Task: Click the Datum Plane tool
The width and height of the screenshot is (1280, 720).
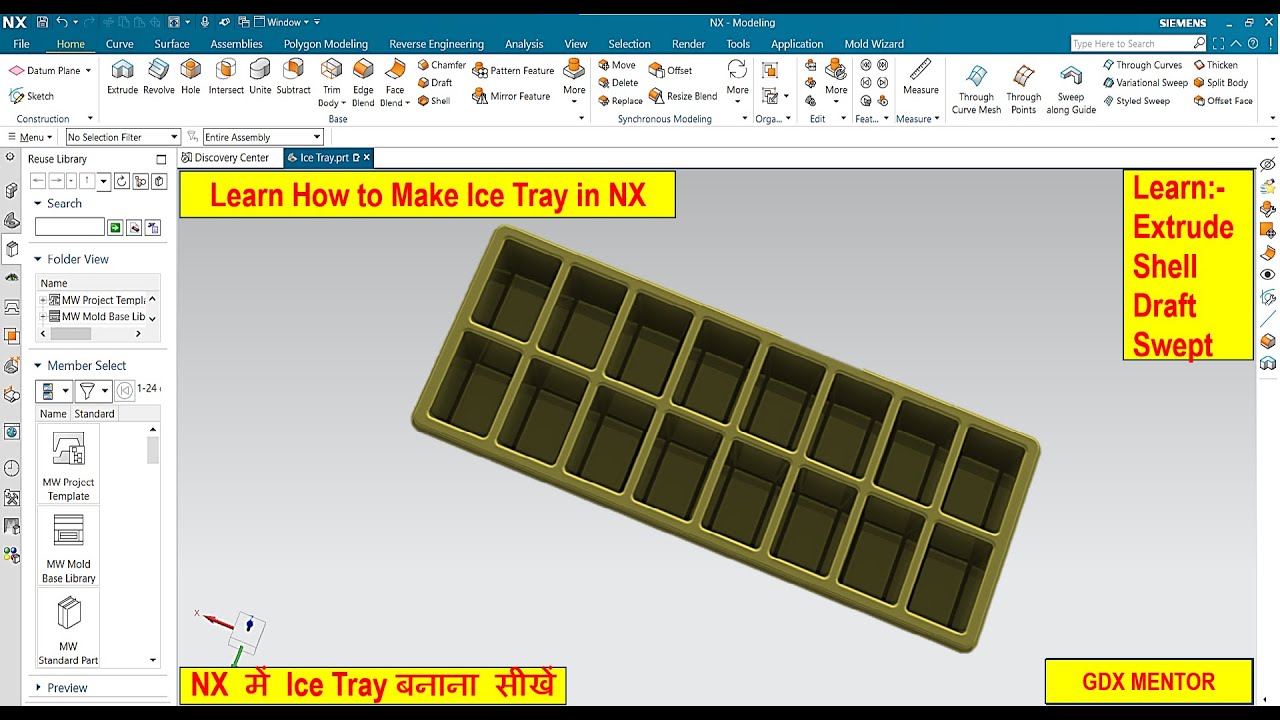Action: (46, 71)
